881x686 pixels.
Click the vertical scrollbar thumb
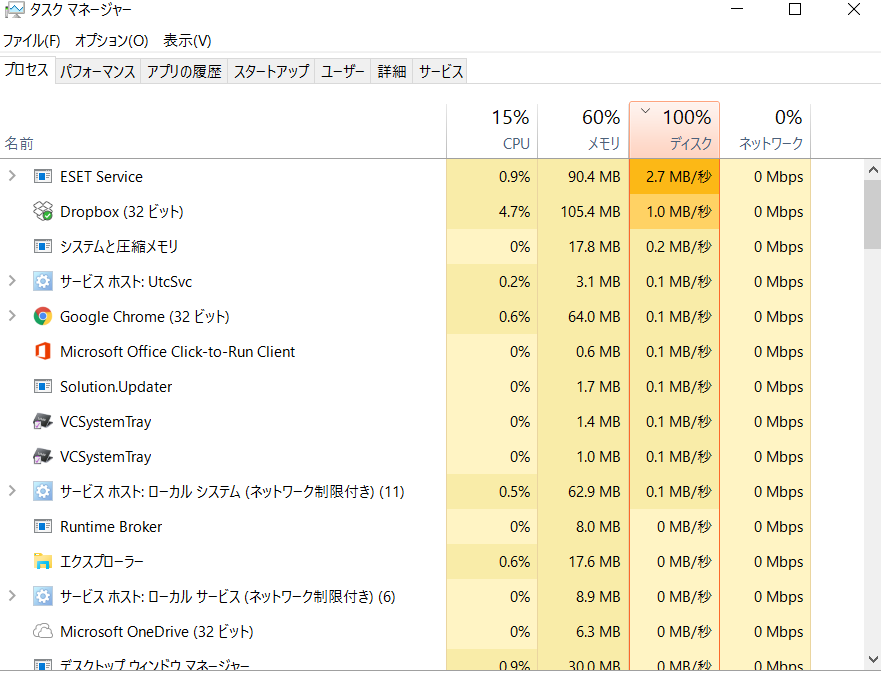tap(873, 214)
